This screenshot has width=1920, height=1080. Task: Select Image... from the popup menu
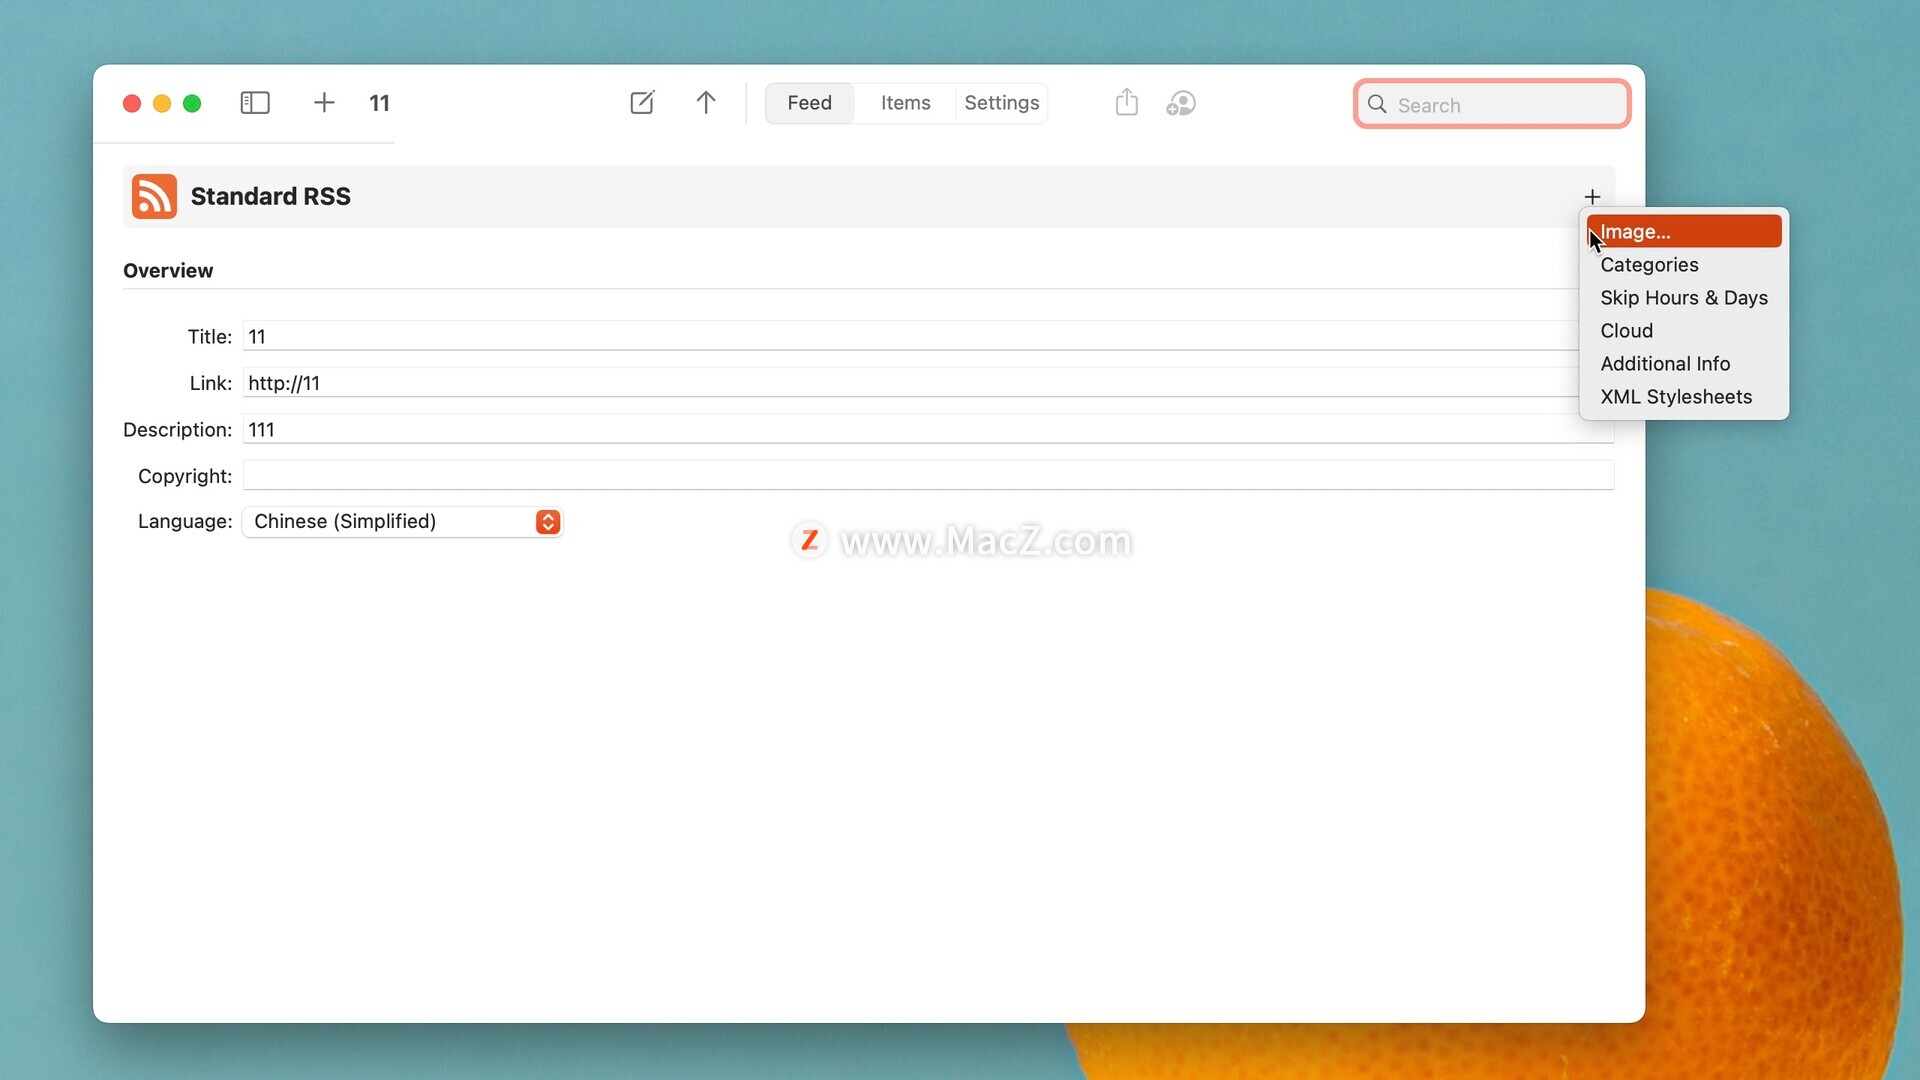pos(1684,231)
